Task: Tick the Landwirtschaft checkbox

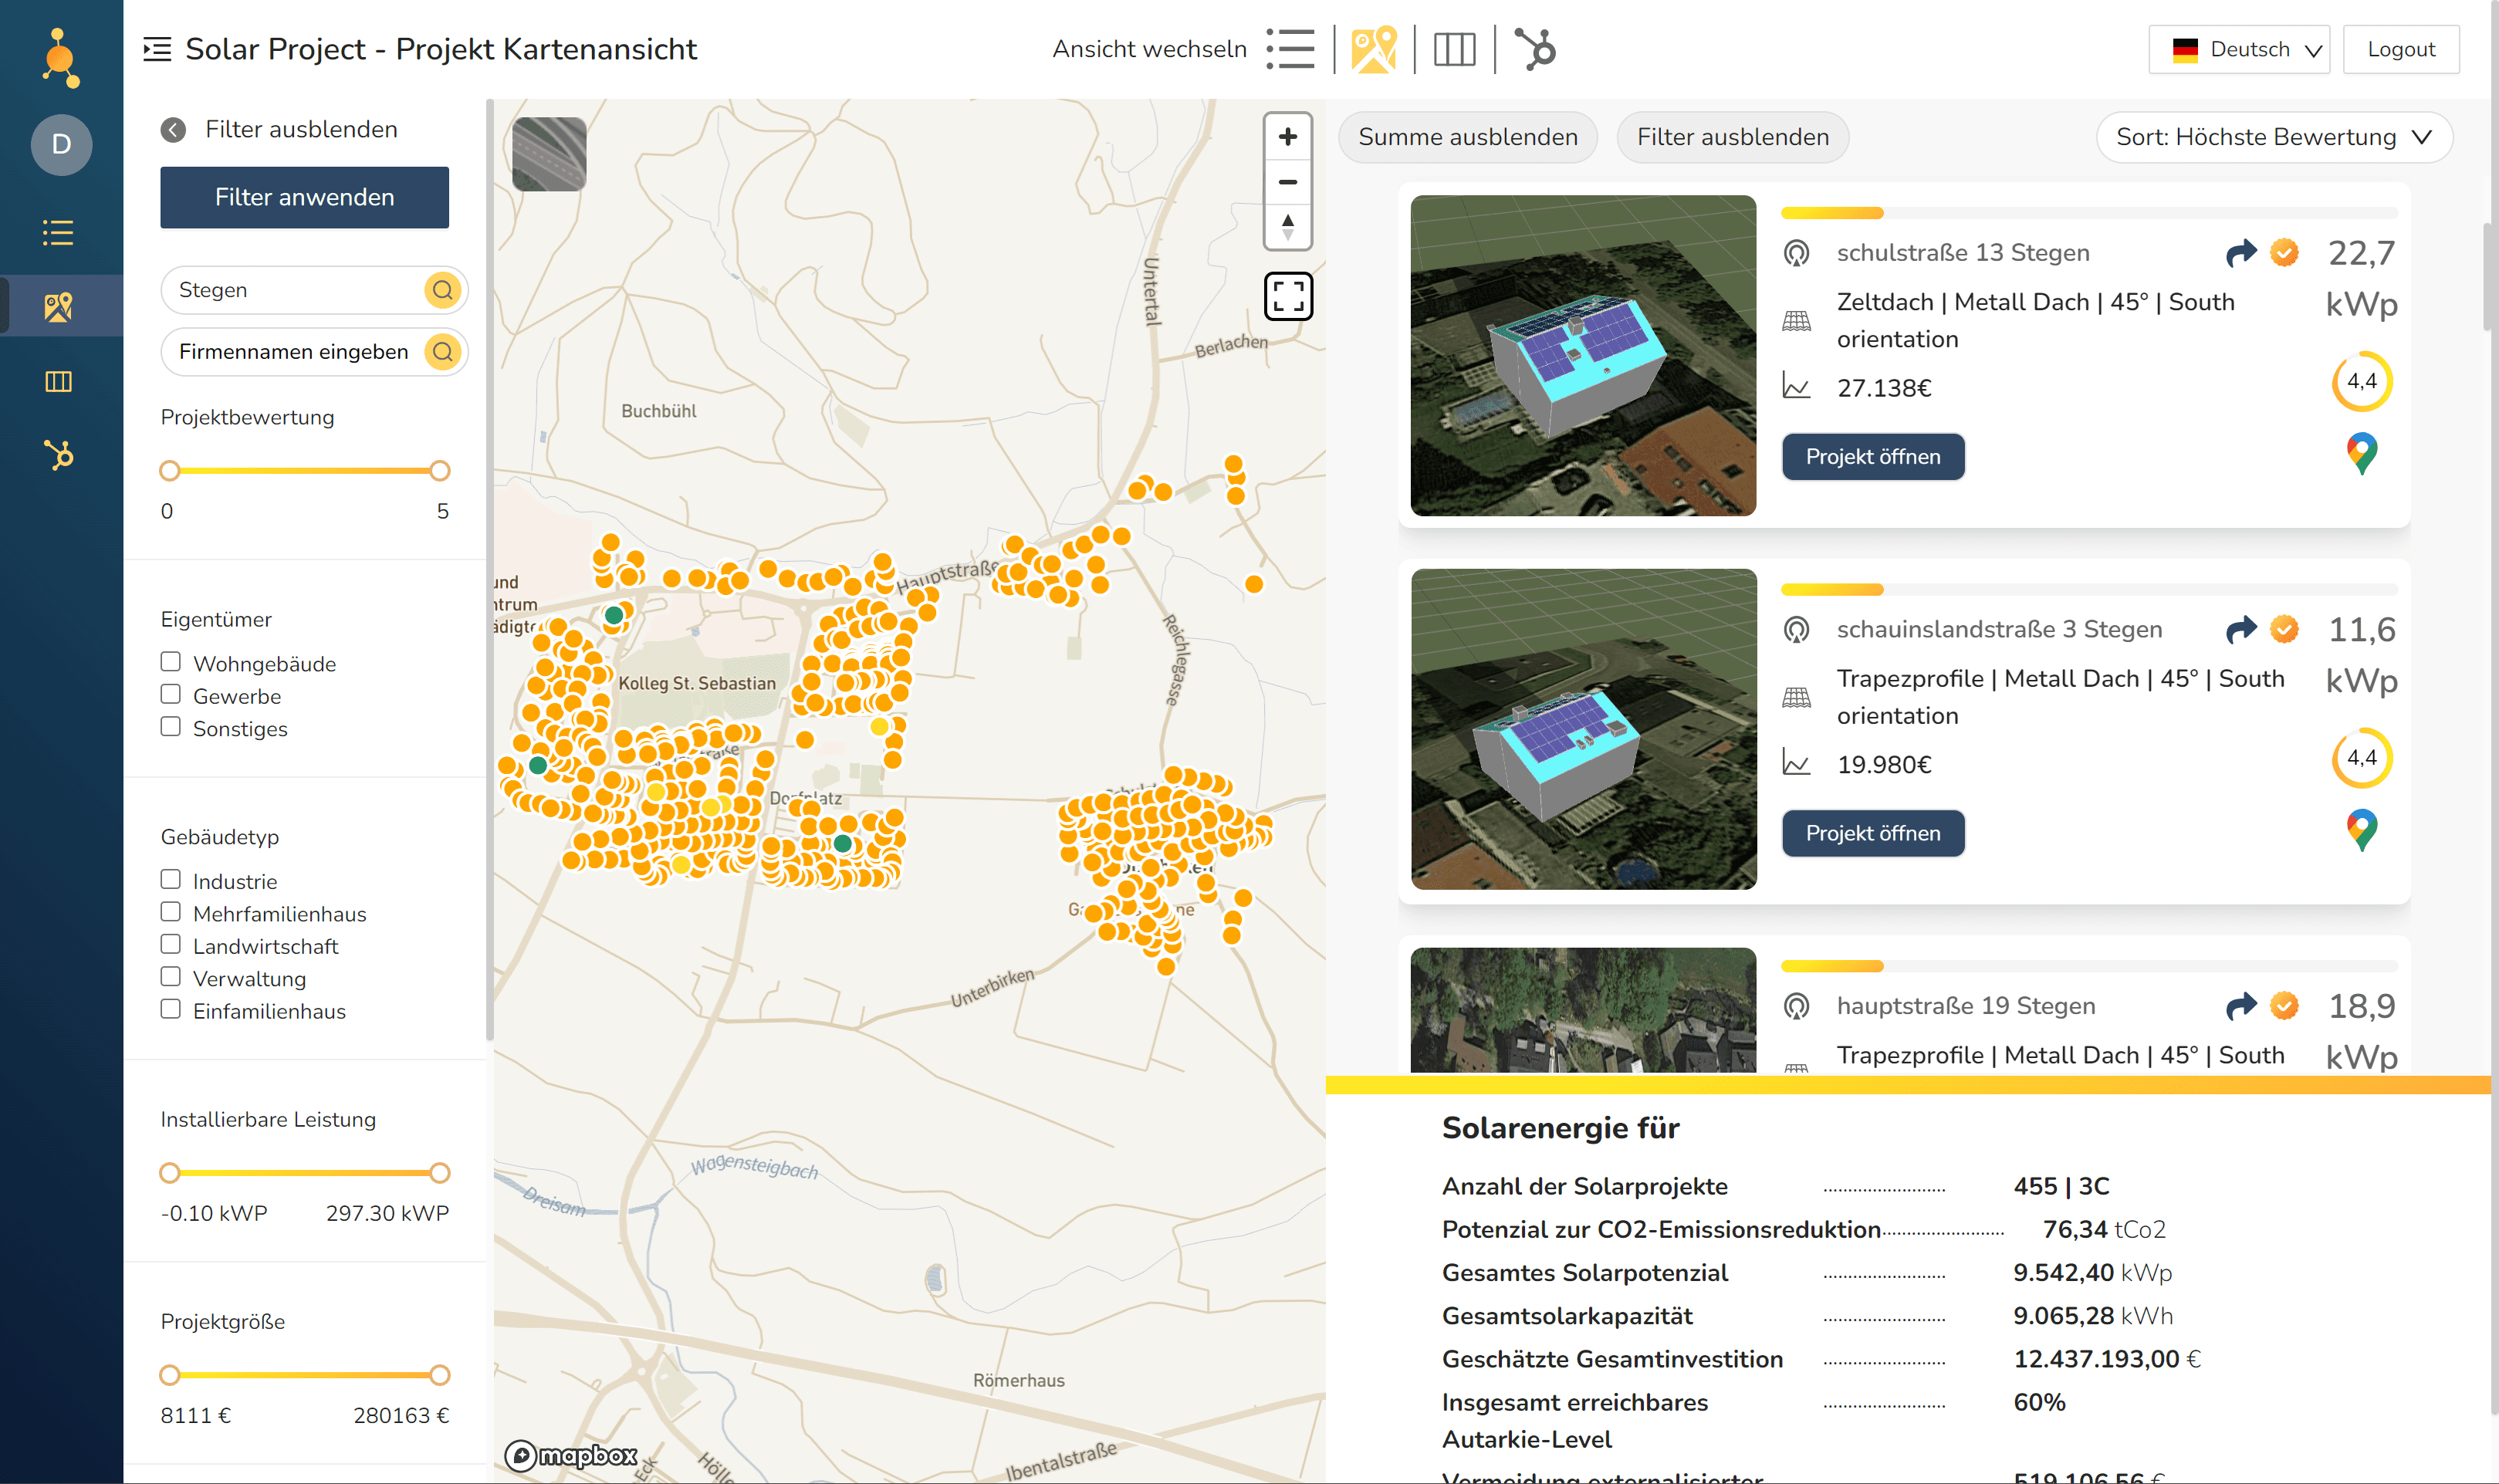Action: coord(171,944)
